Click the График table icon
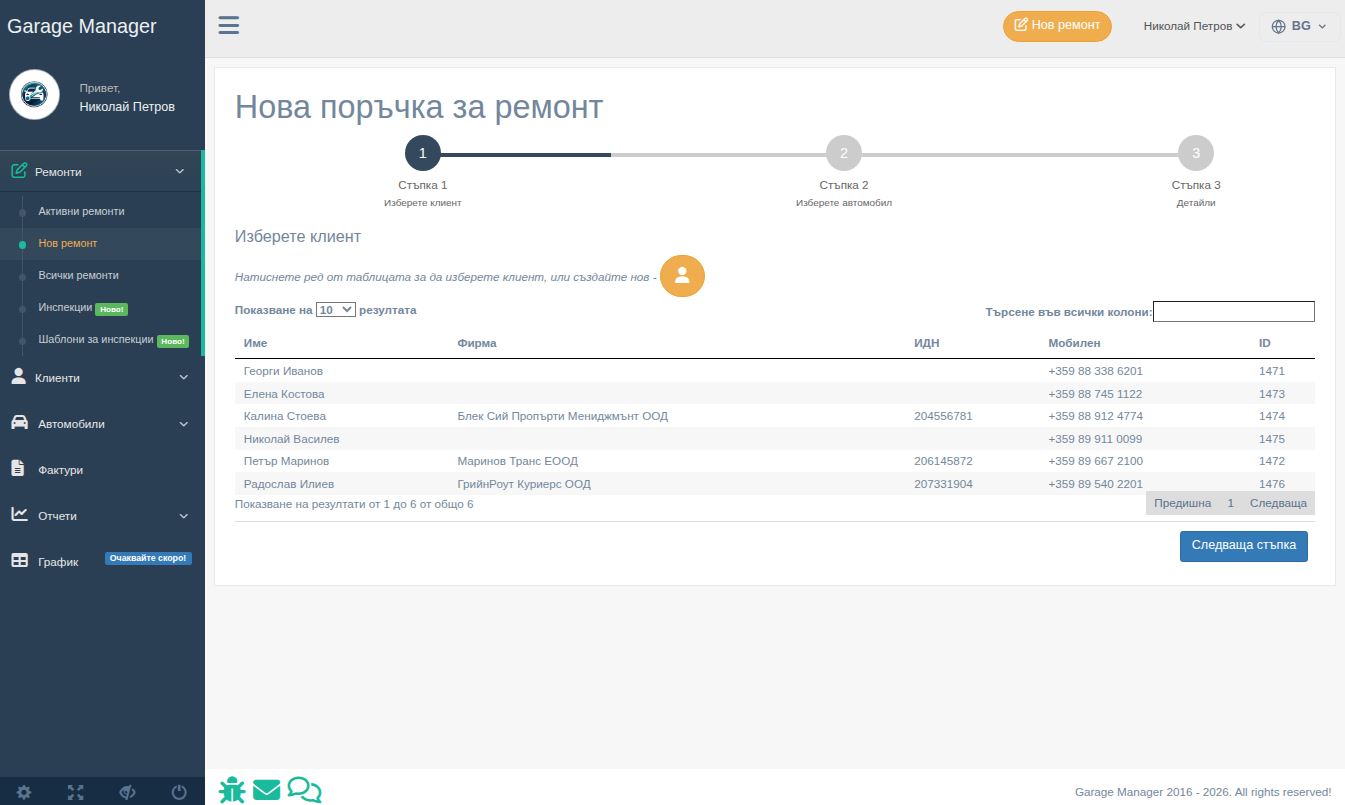Viewport: 1345px width, 805px height. [x=19, y=561]
